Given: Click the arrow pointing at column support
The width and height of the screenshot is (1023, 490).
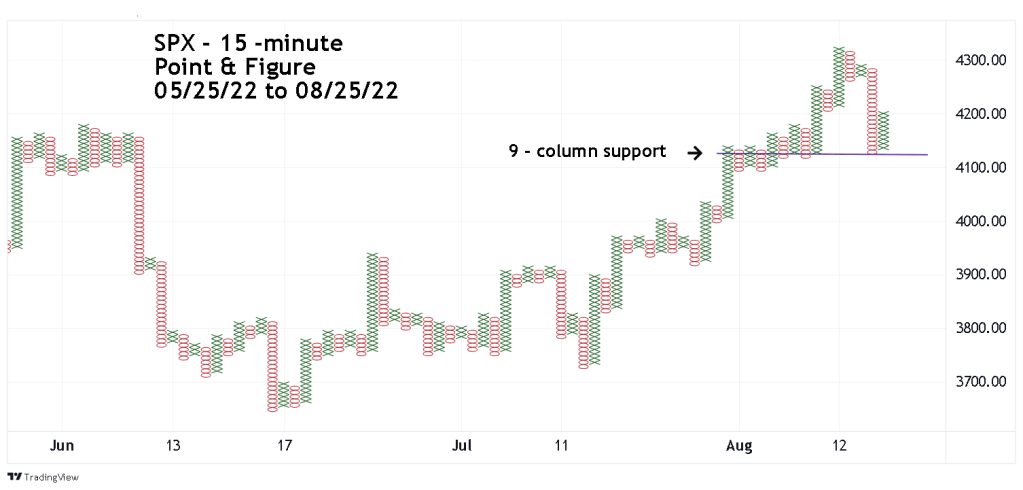Looking at the screenshot, I should pos(694,152).
